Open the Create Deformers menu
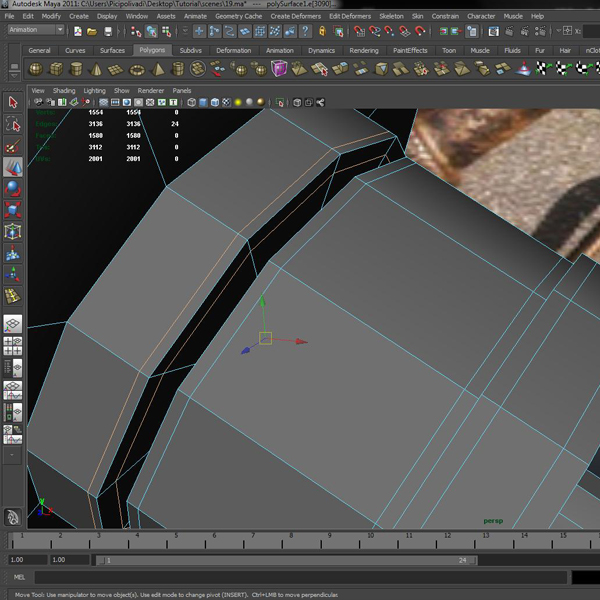The width and height of the screenshot is (600, 600). pyautogui.click(x=295, y=16)
